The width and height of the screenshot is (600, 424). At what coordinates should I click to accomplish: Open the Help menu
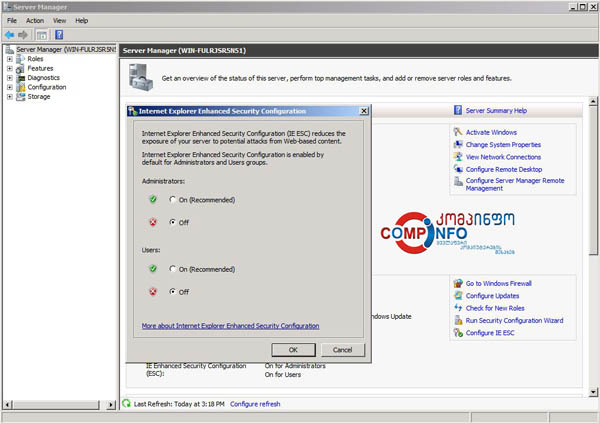[82, 21]
